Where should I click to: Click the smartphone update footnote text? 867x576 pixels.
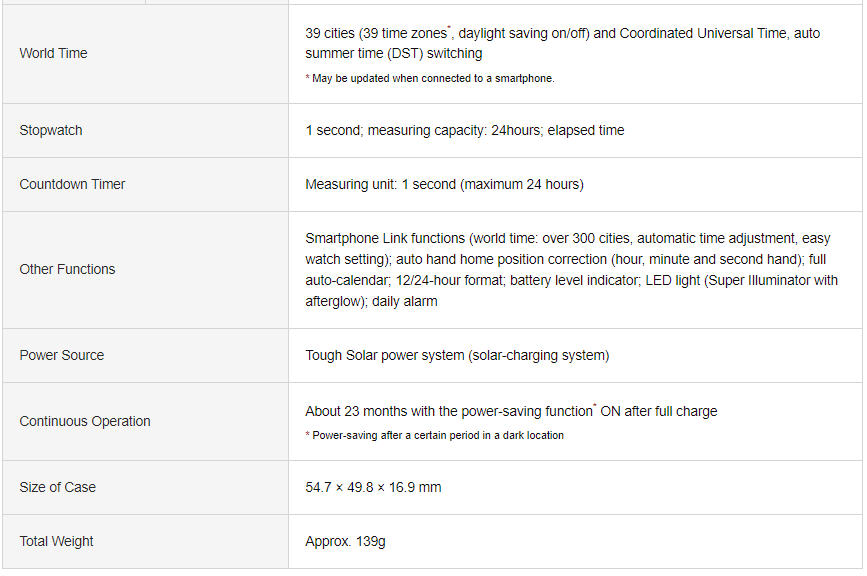[430, 78]
